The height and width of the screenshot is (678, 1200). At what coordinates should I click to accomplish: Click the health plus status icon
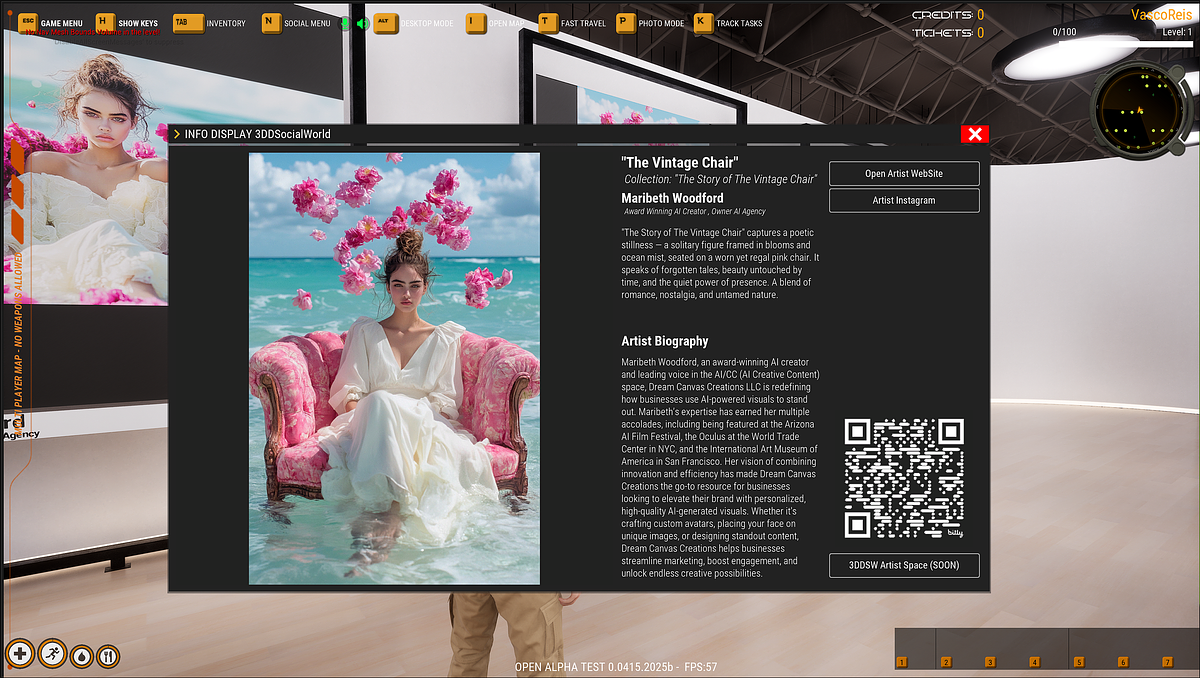20,654
